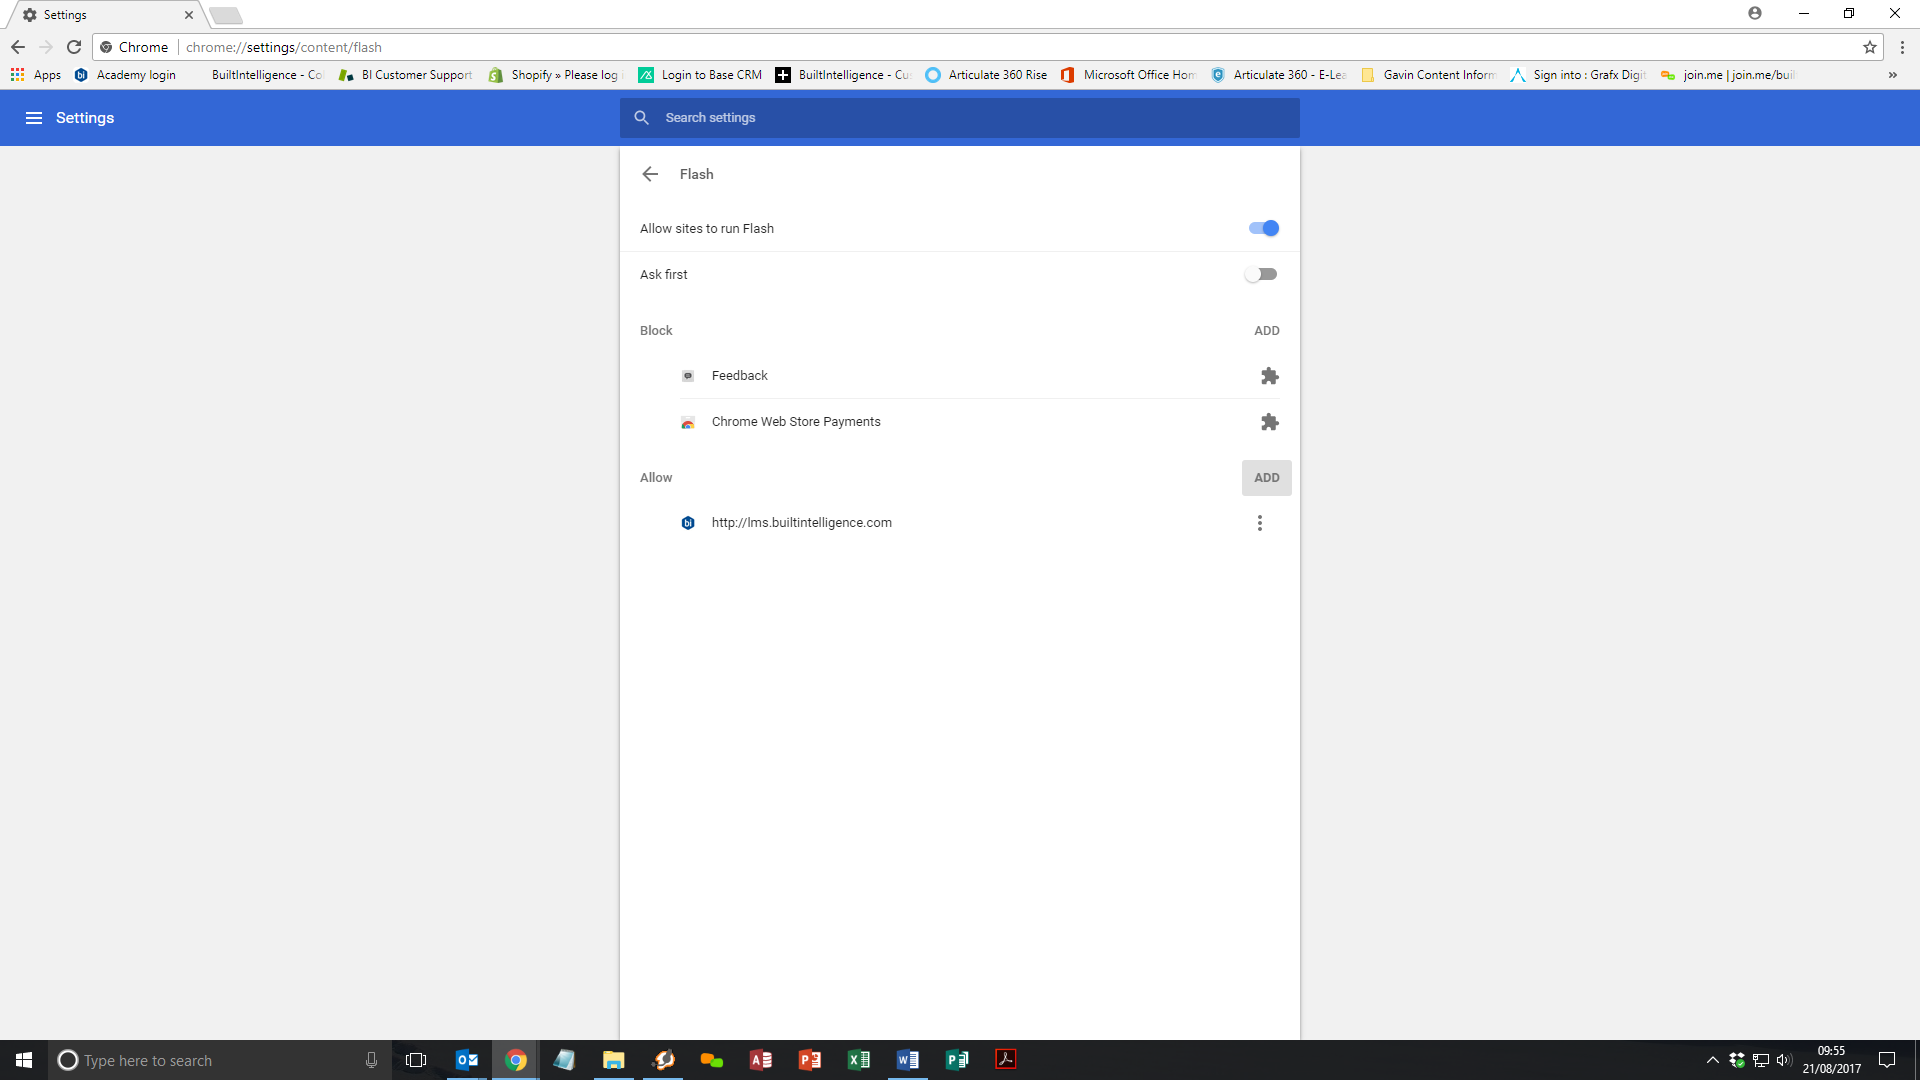1920x1080 pixels.
Task: Click Chrome Web Store Payments puzzle icon
Action: [x=1269, y=422]
